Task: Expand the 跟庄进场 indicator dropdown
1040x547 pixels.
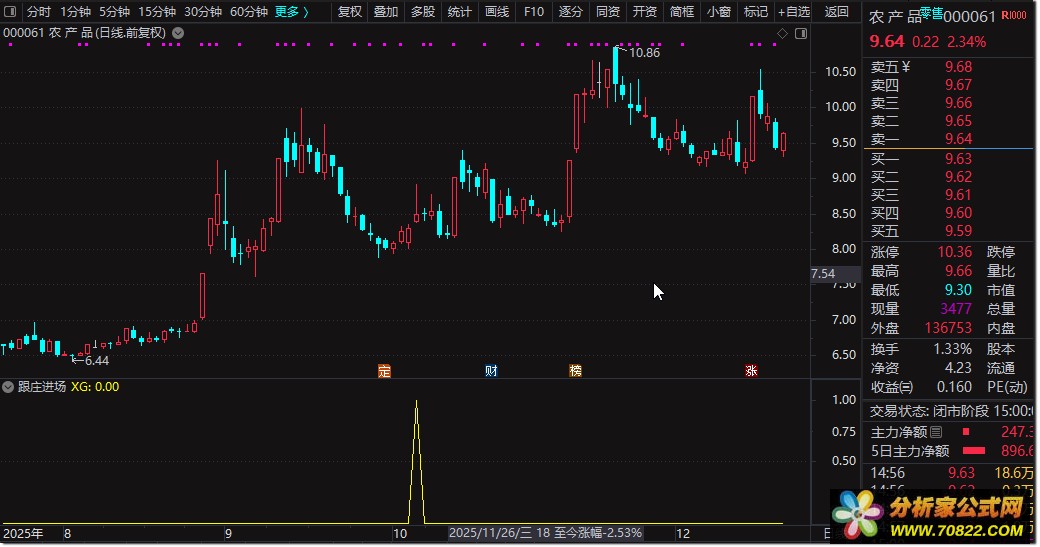Action: [8, 387]
